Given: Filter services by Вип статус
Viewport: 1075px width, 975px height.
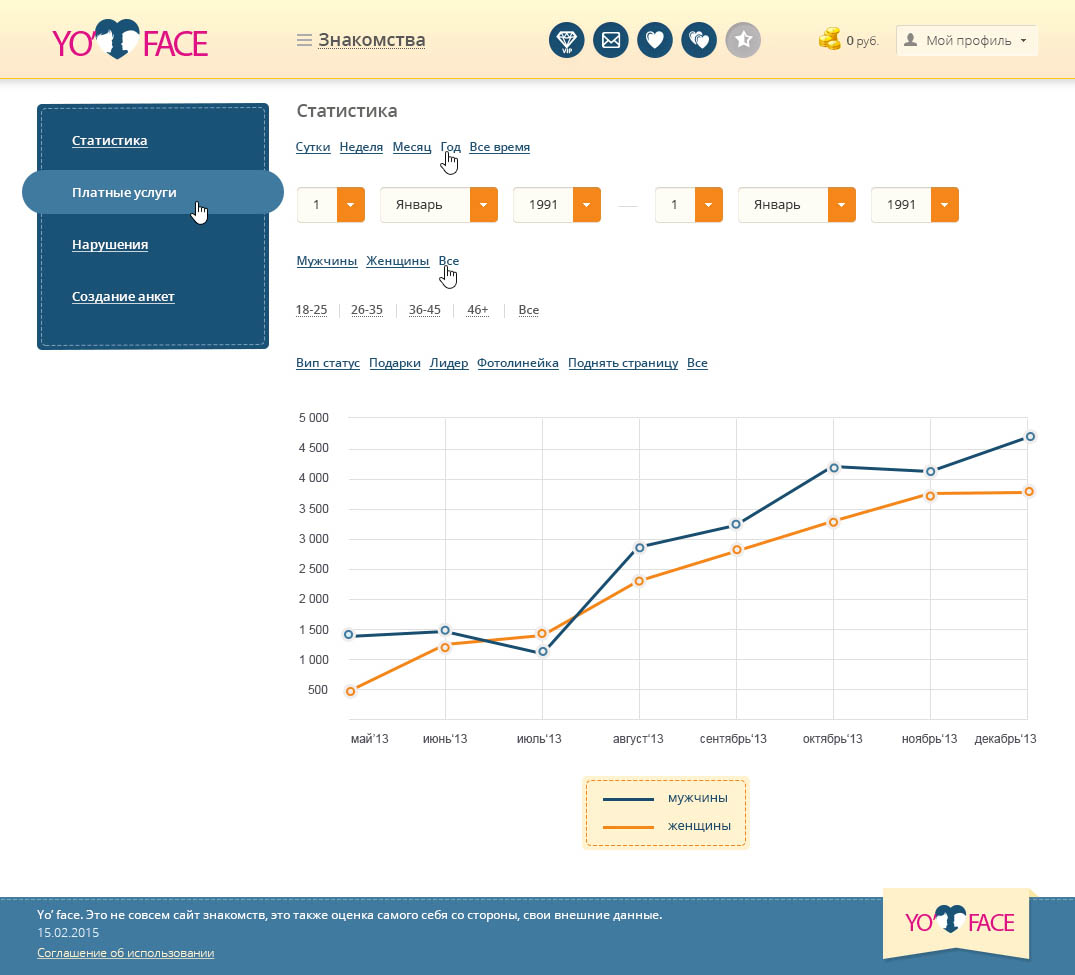Looking at the screenshot, I should (x=328, y=363).
